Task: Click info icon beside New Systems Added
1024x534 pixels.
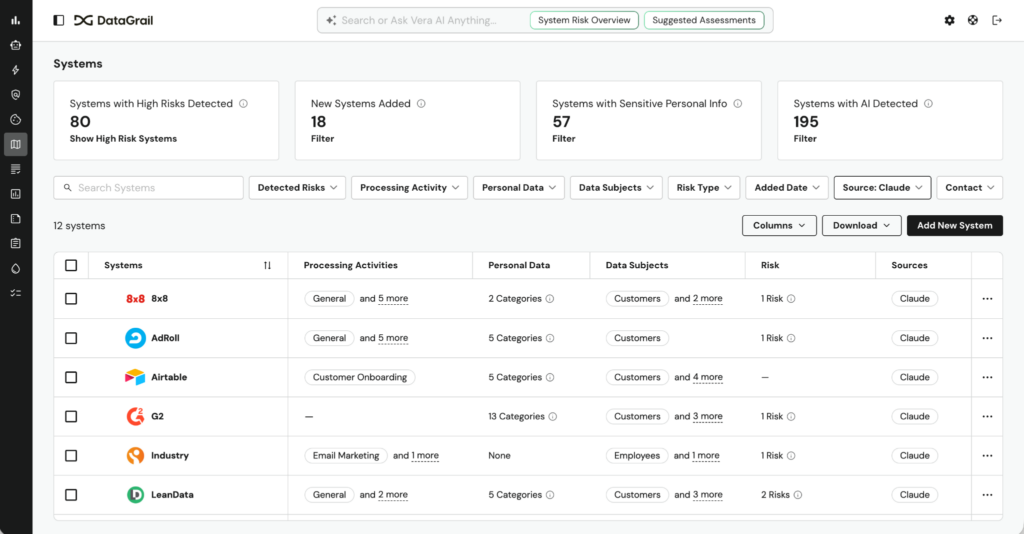Action: tap(421, 103)
